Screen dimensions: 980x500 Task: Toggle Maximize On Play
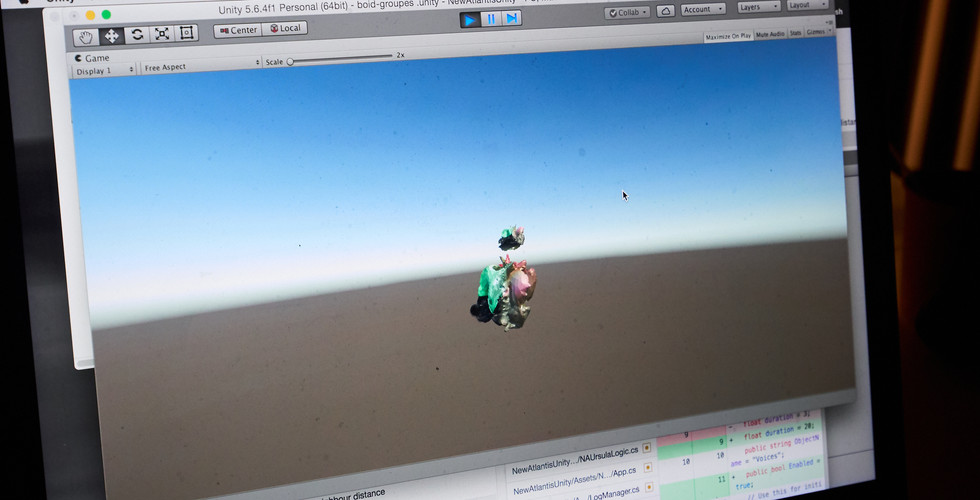(728, 37)
